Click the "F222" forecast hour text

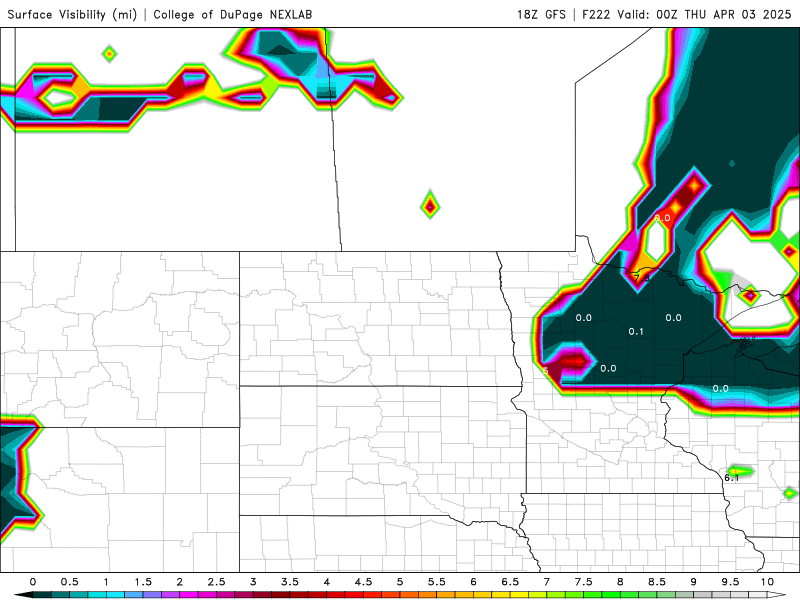pyautogui.click(x=596, y=14)
